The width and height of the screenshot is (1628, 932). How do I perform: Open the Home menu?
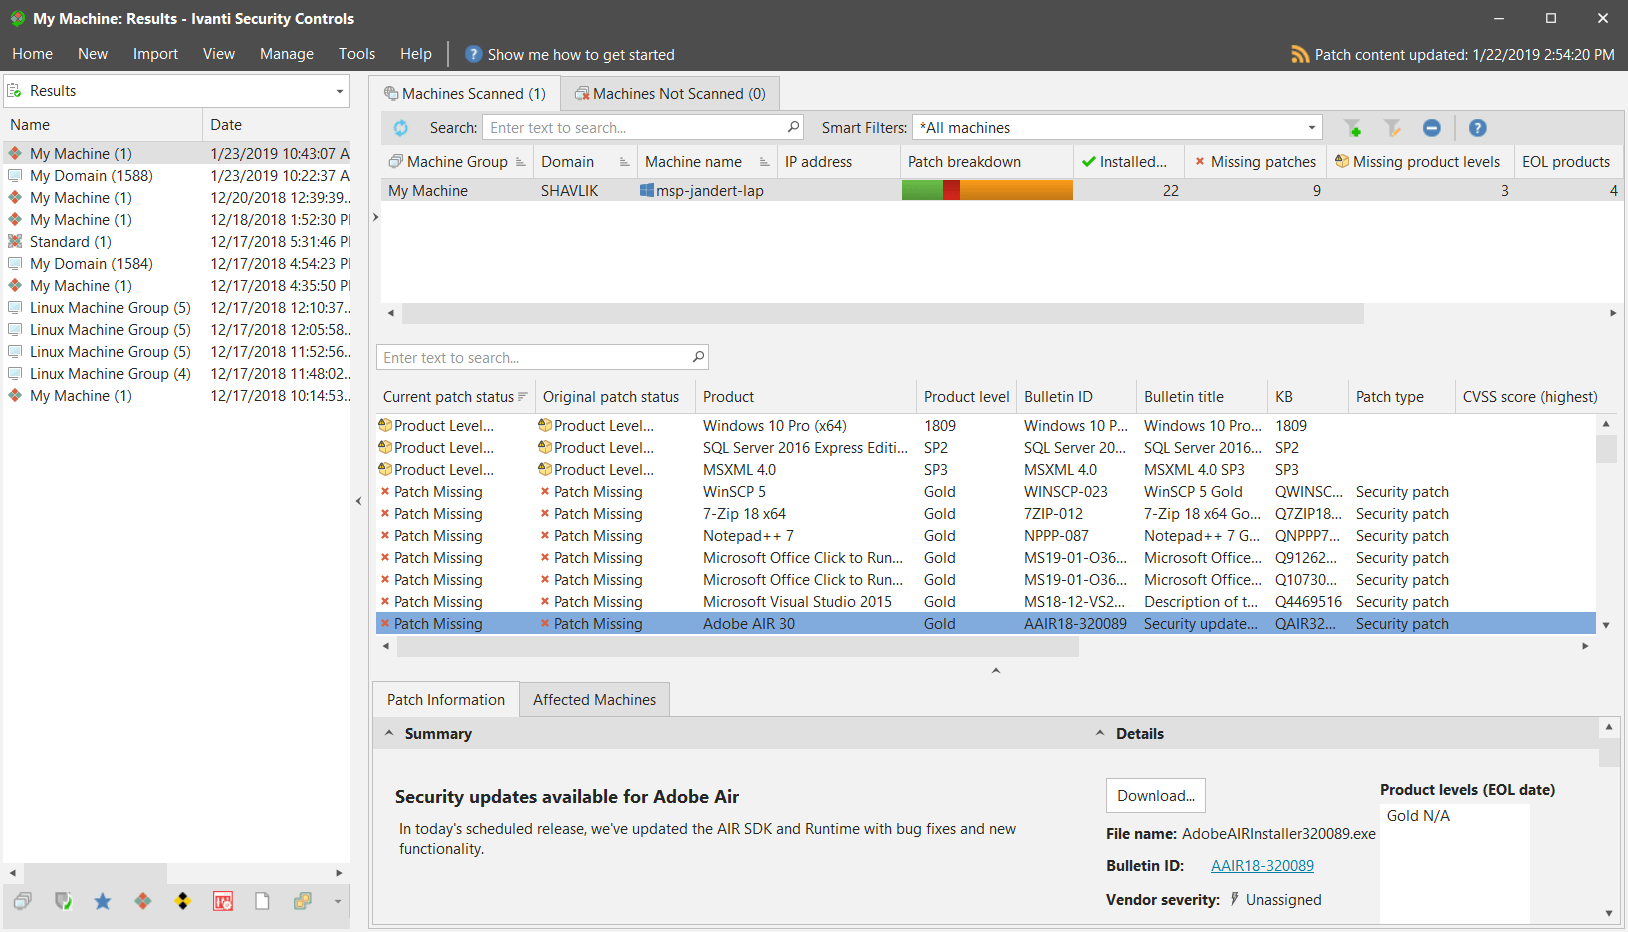pyautogui.click(x=33, y=54)
